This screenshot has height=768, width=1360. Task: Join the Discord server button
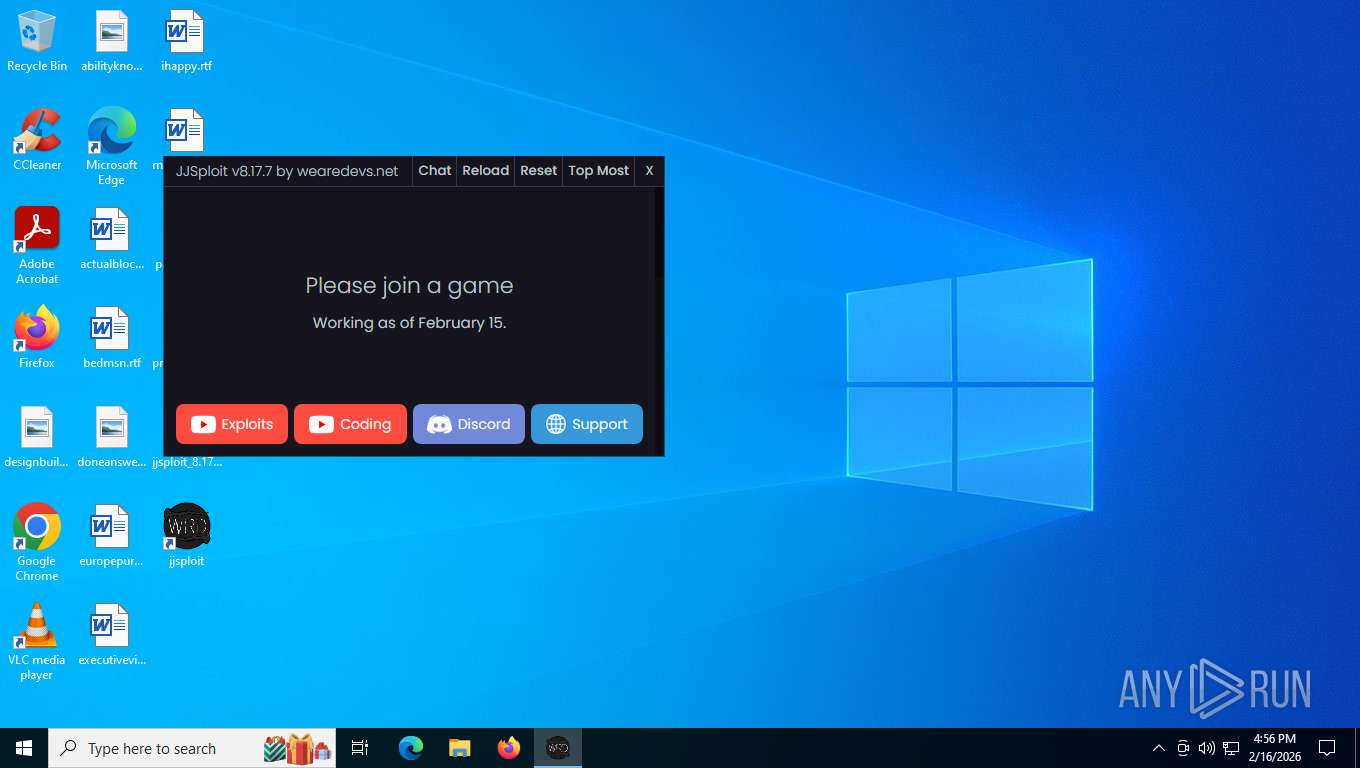coord(469,424)
